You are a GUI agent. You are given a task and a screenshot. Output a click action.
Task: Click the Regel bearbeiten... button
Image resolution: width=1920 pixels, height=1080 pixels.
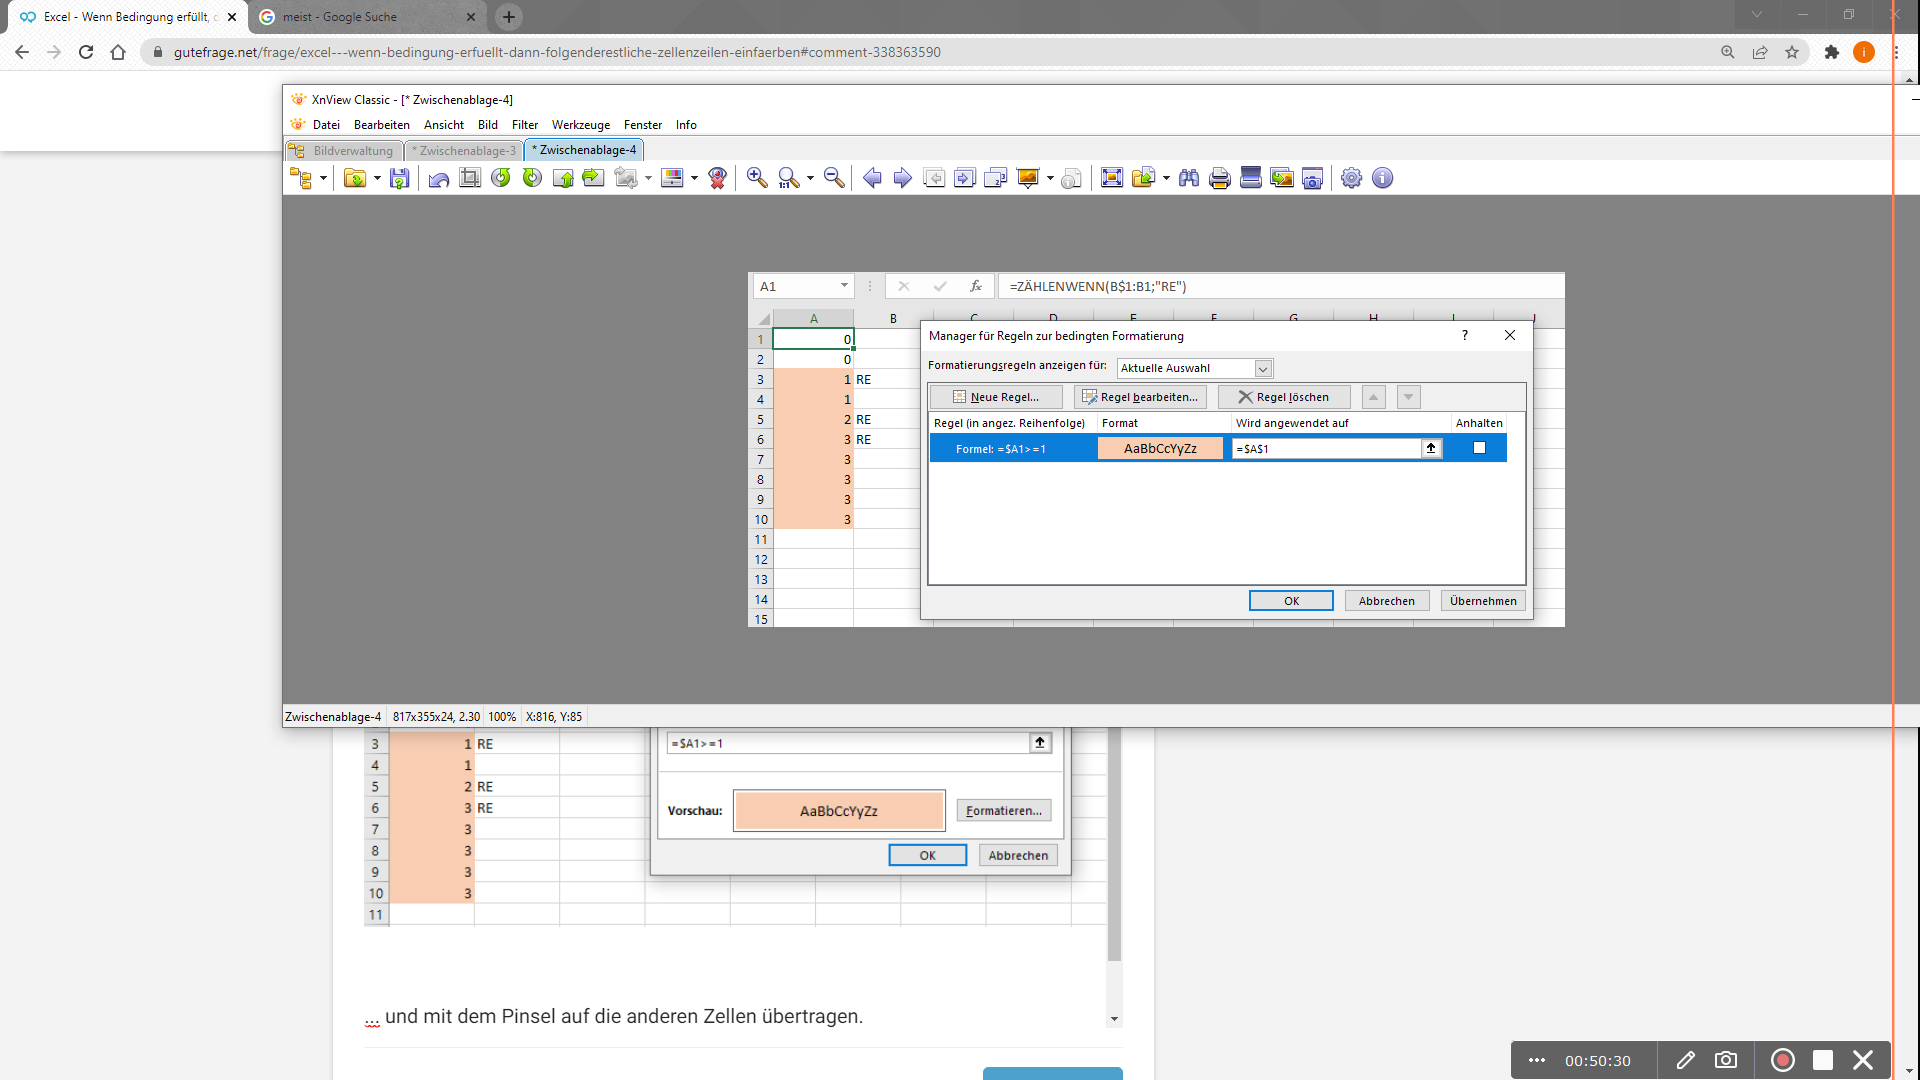pyautogui.click(x=1140, y=397)
